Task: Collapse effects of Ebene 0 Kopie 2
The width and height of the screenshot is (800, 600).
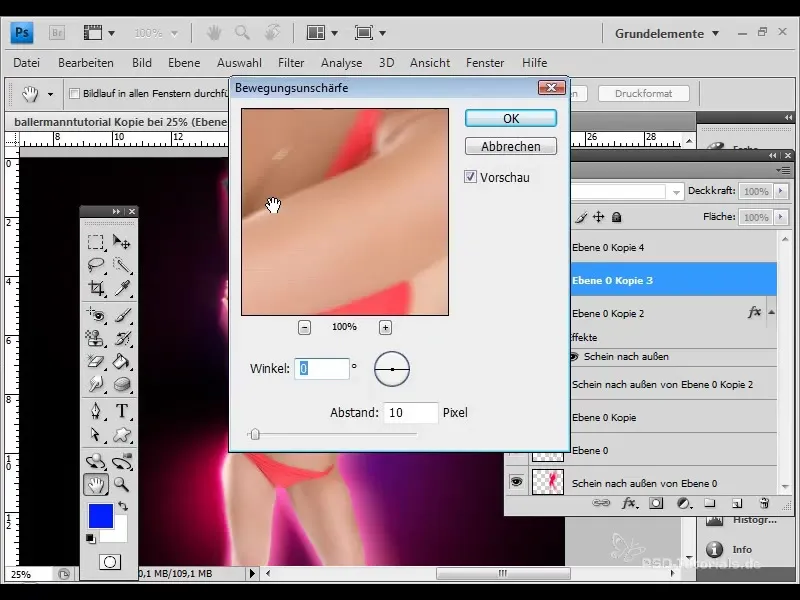Action: pyautogui.click(x=771, y=312)
